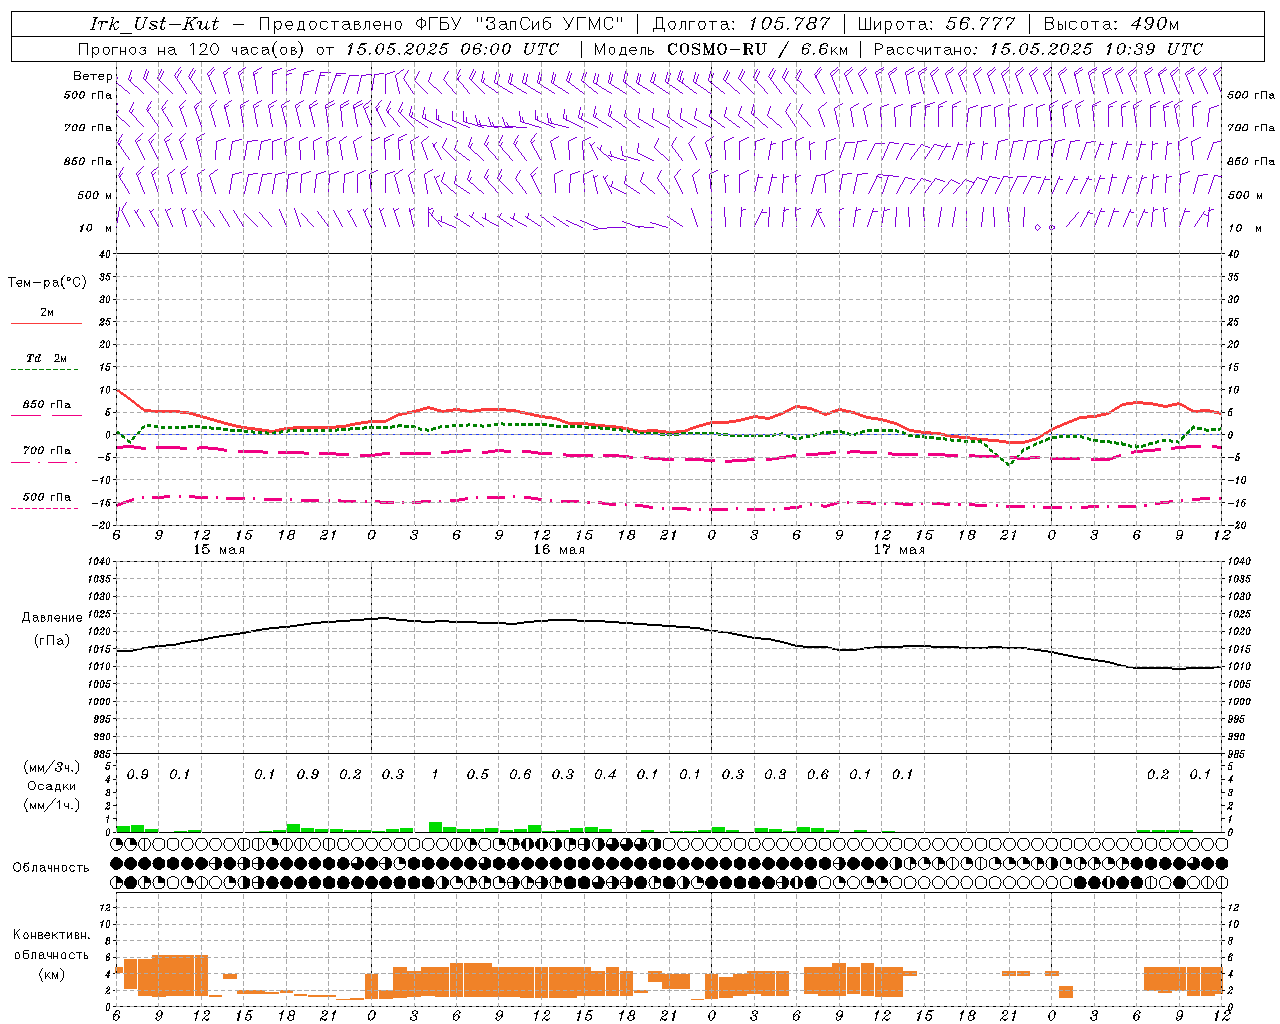The width and height of the screenshot is (1280, 1024).
Task: Select the model name COSMO-RU / 6.6км
Action: click(758, 49)
